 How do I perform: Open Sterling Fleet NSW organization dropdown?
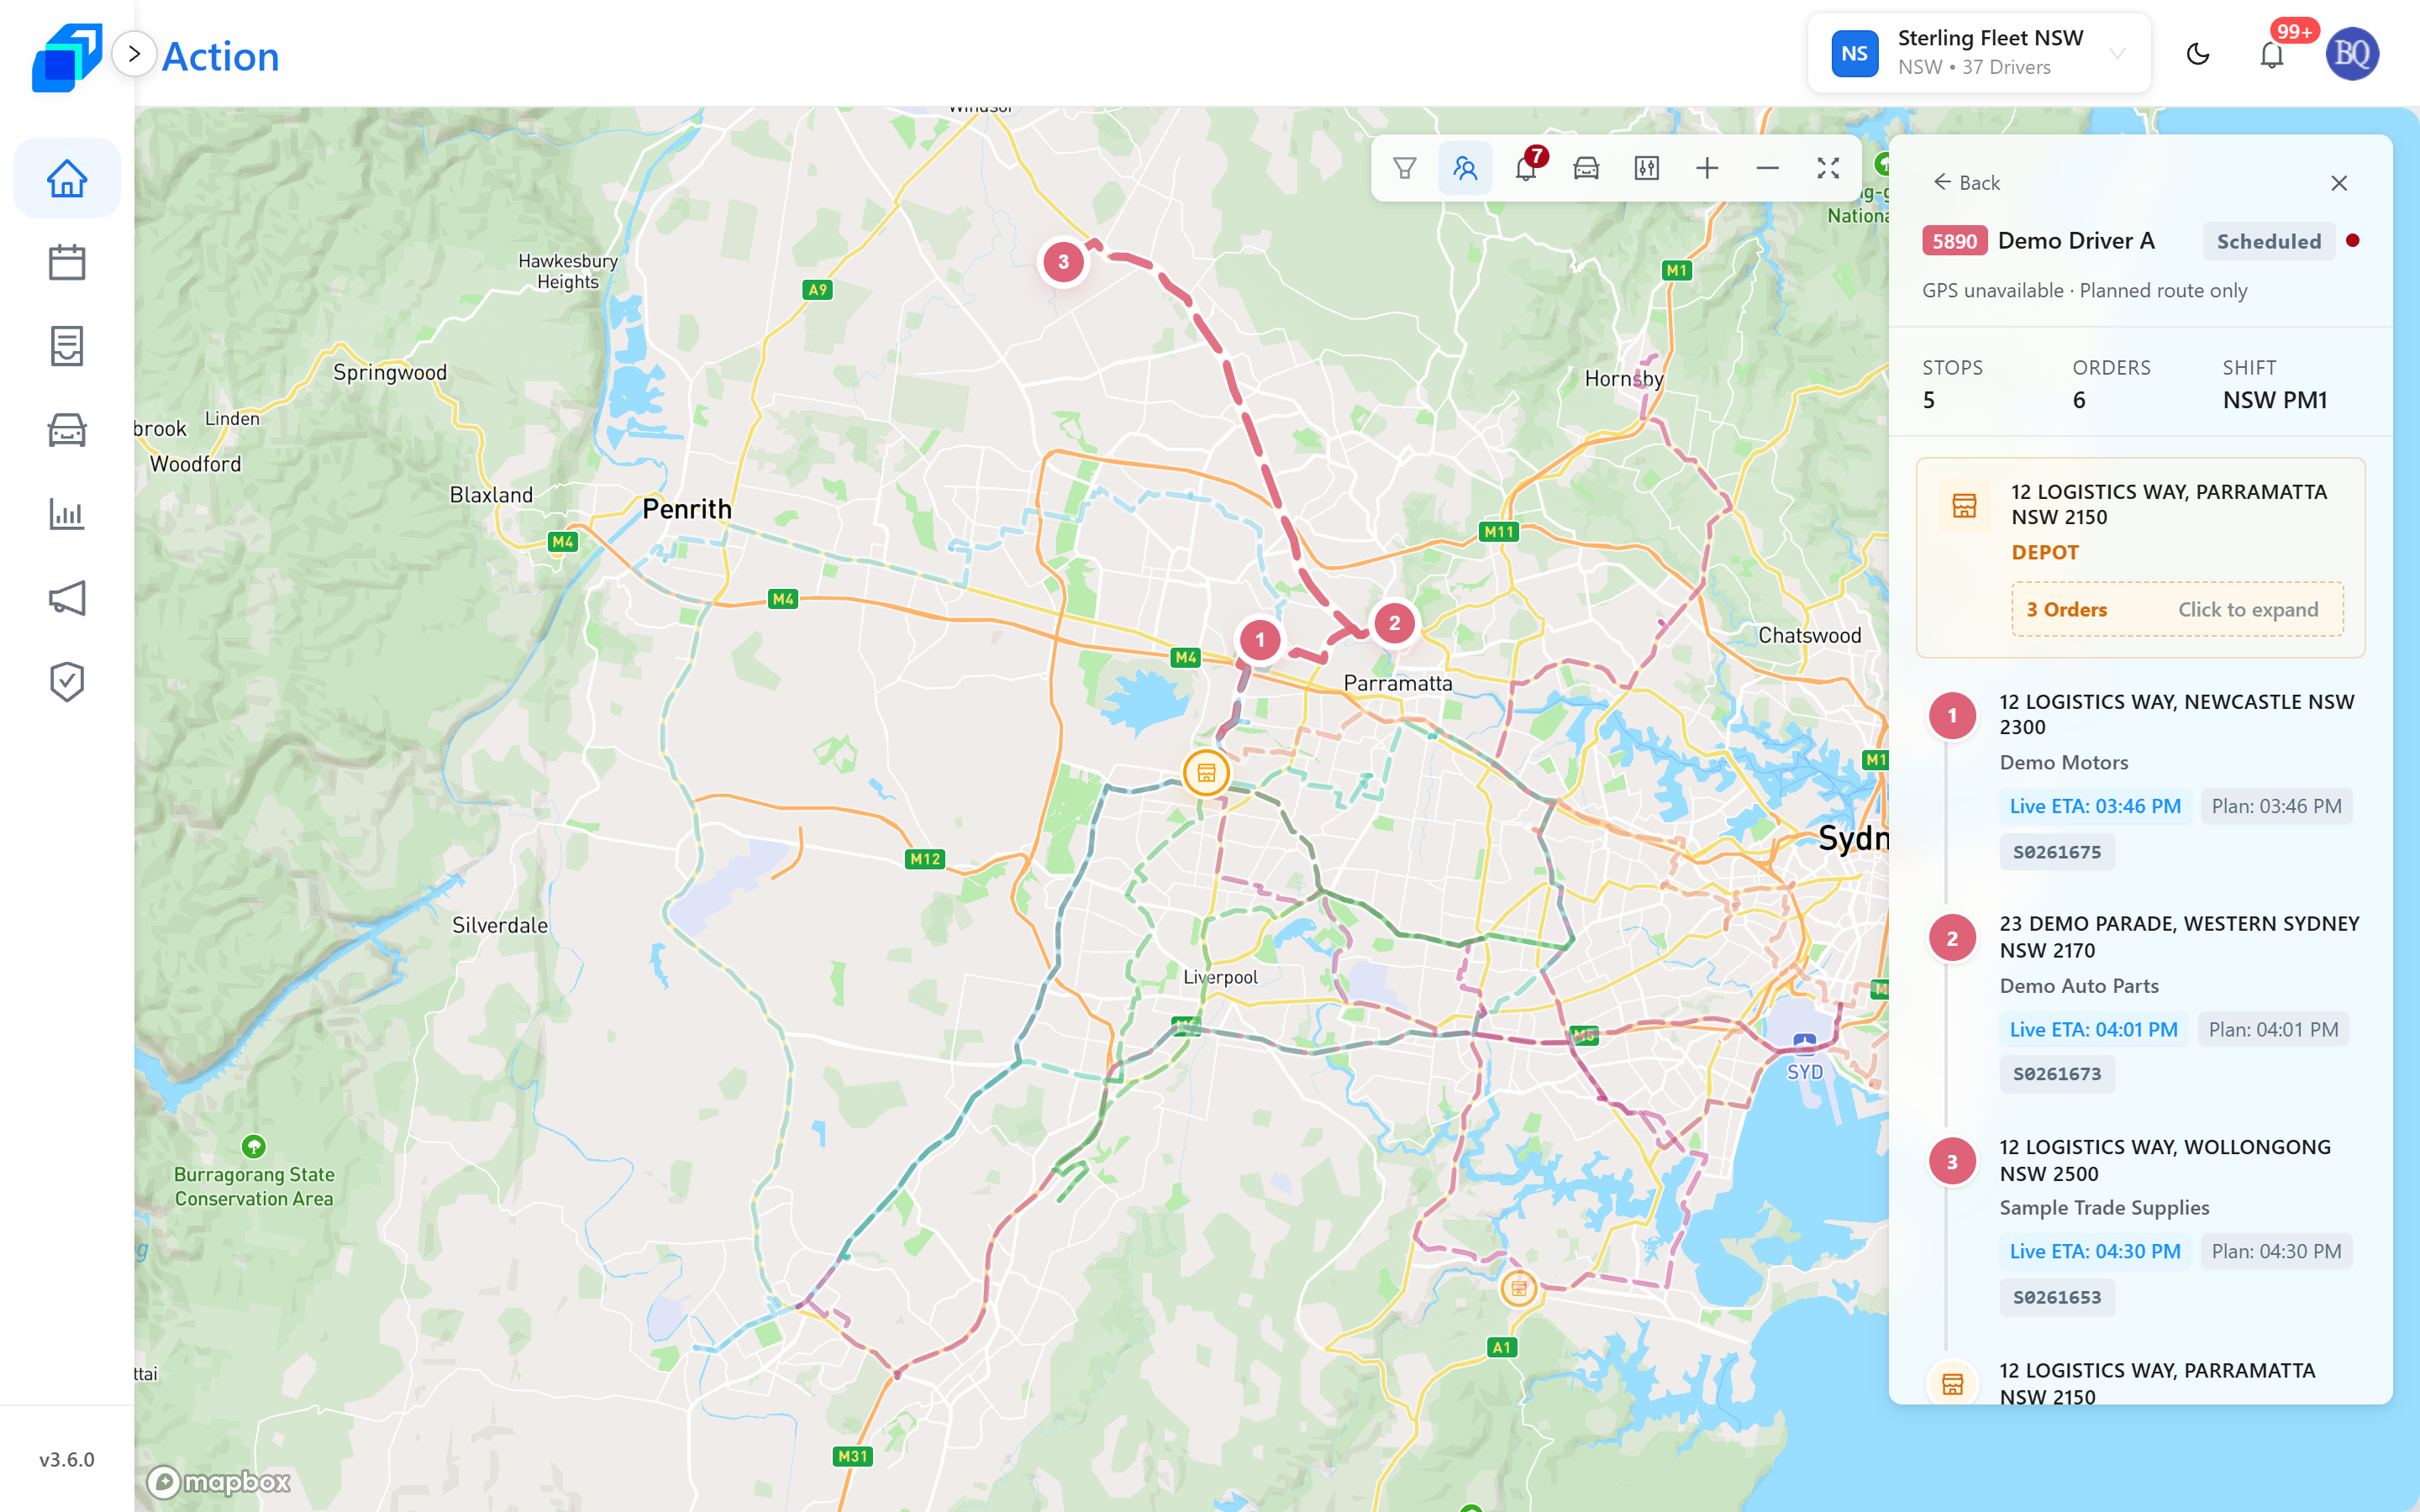point(1978,53)
